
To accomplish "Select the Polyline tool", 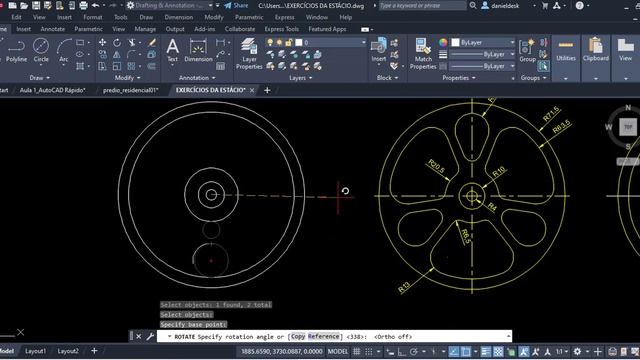I will (x=16, y=51).
